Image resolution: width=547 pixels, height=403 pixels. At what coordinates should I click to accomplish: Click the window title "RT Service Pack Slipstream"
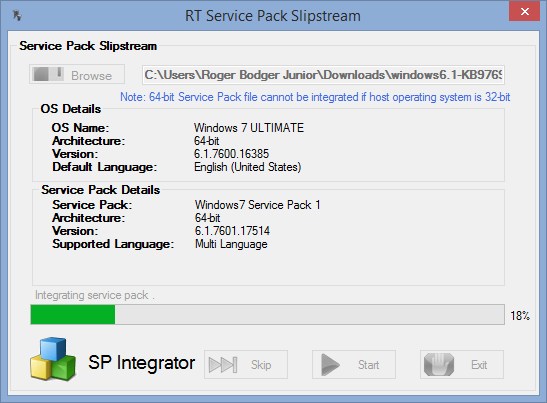coord(272,16)
